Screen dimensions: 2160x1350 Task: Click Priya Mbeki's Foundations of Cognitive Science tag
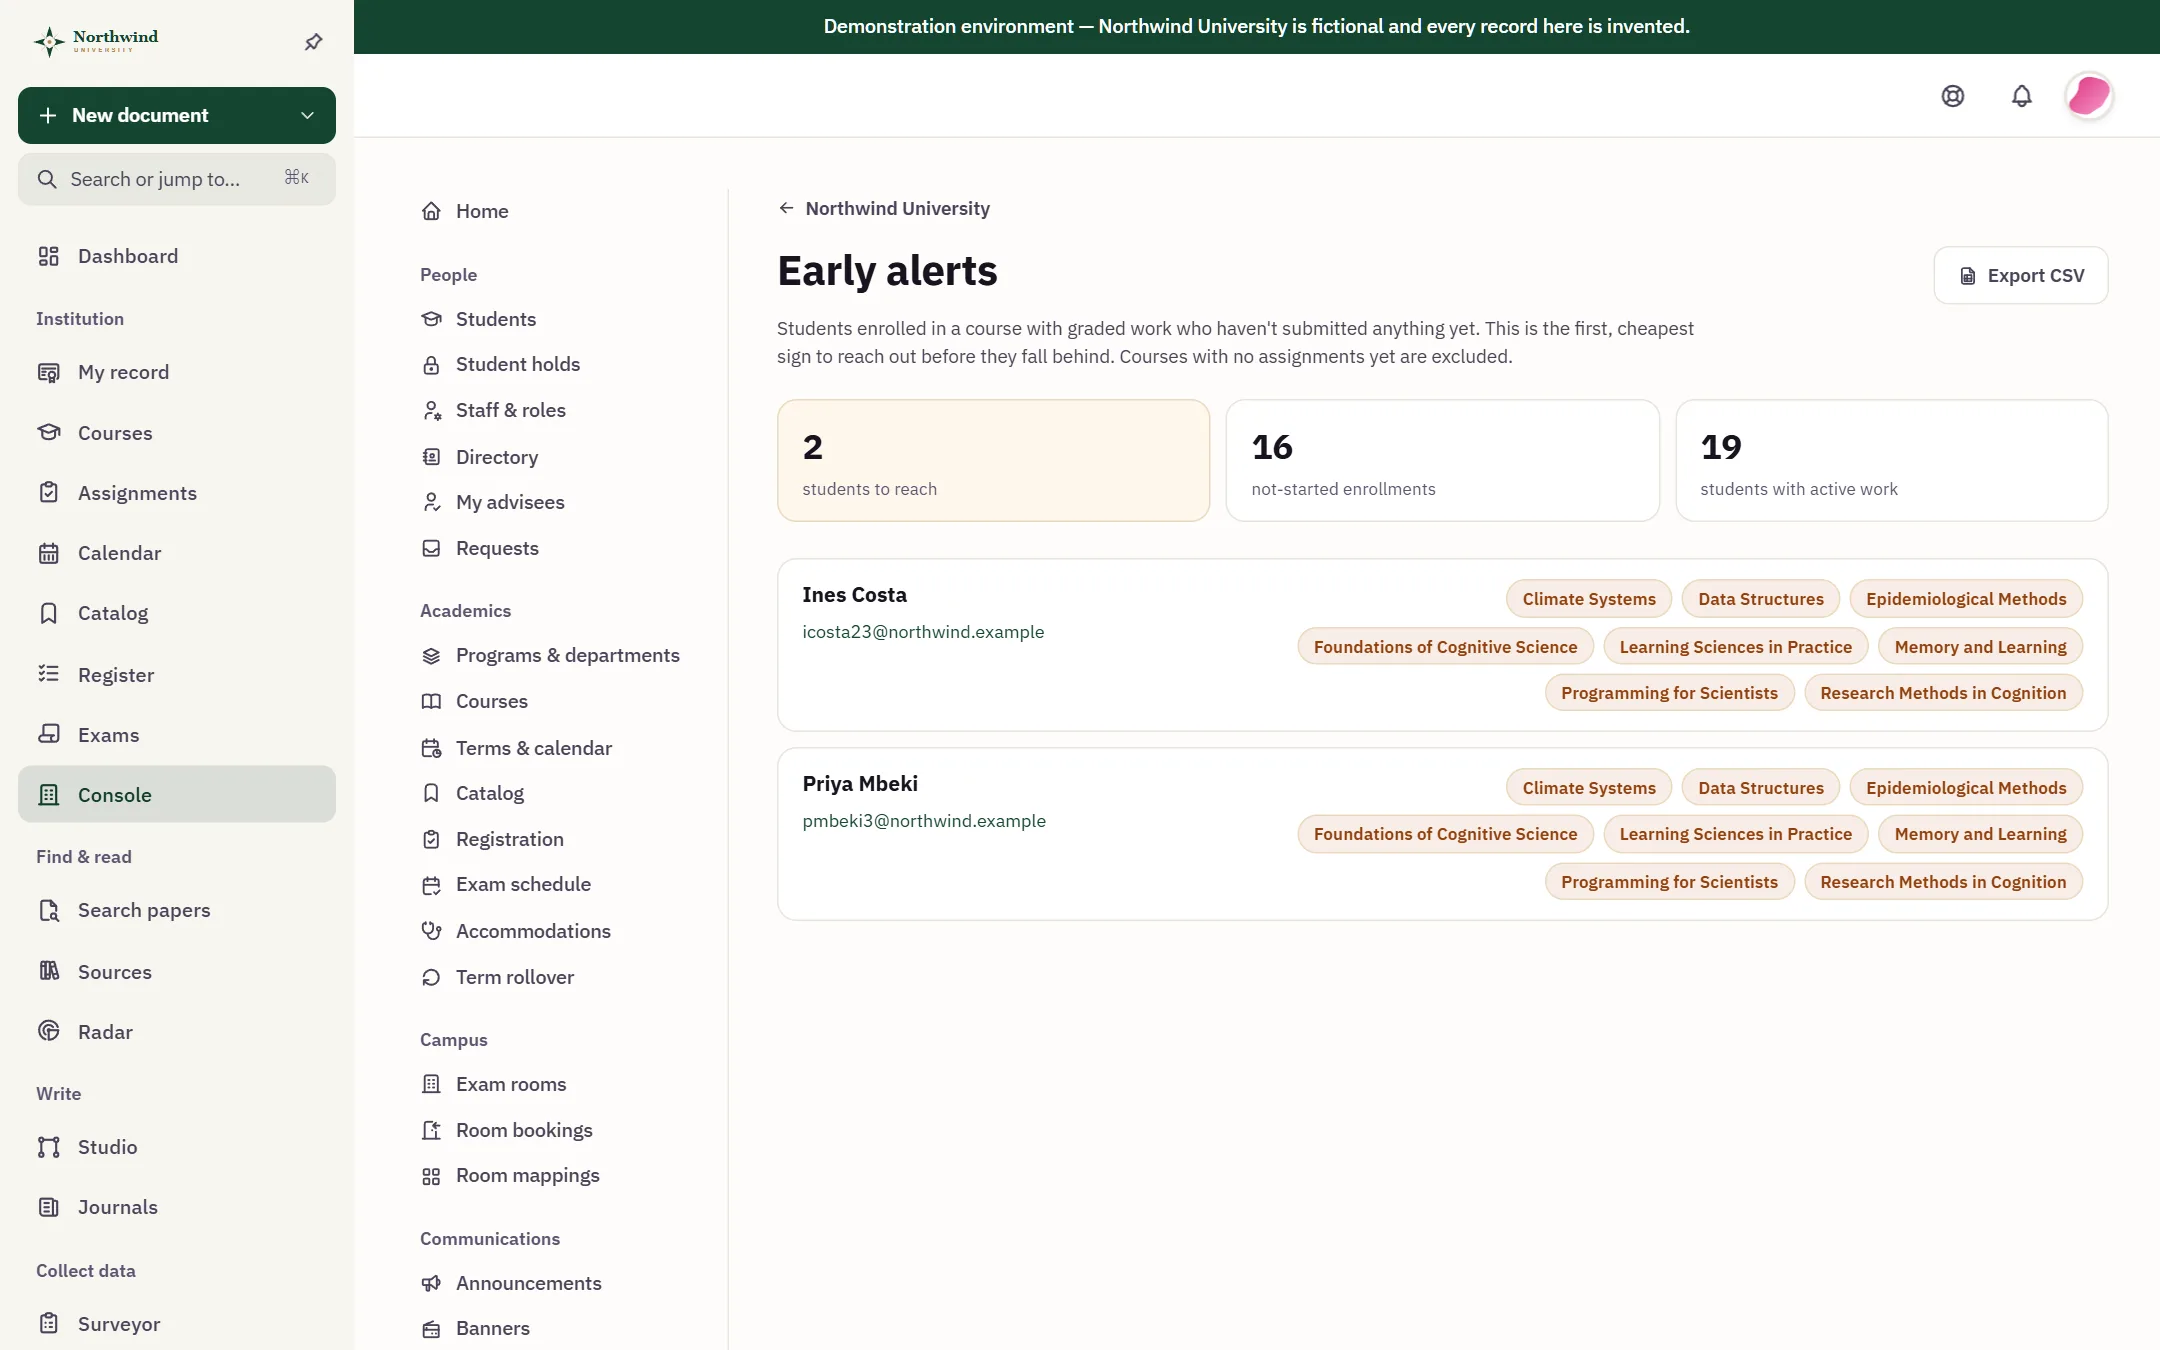[x=1445, y=834]
